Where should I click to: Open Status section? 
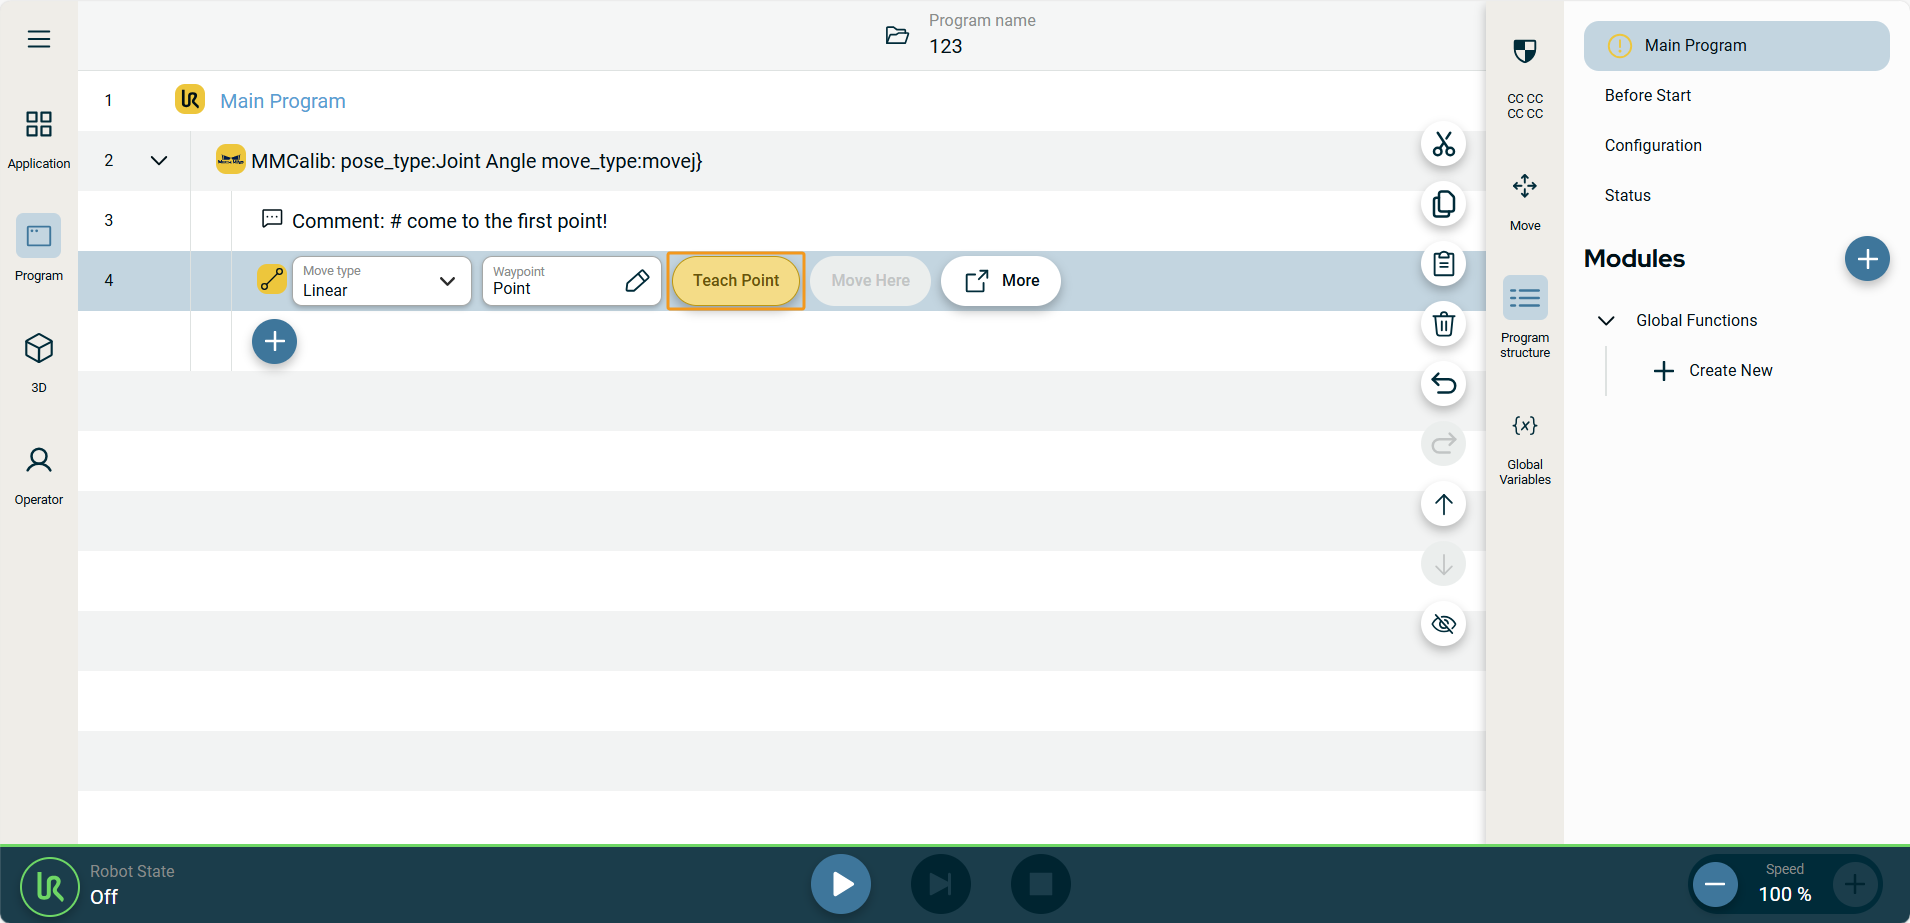(1628, 196)
